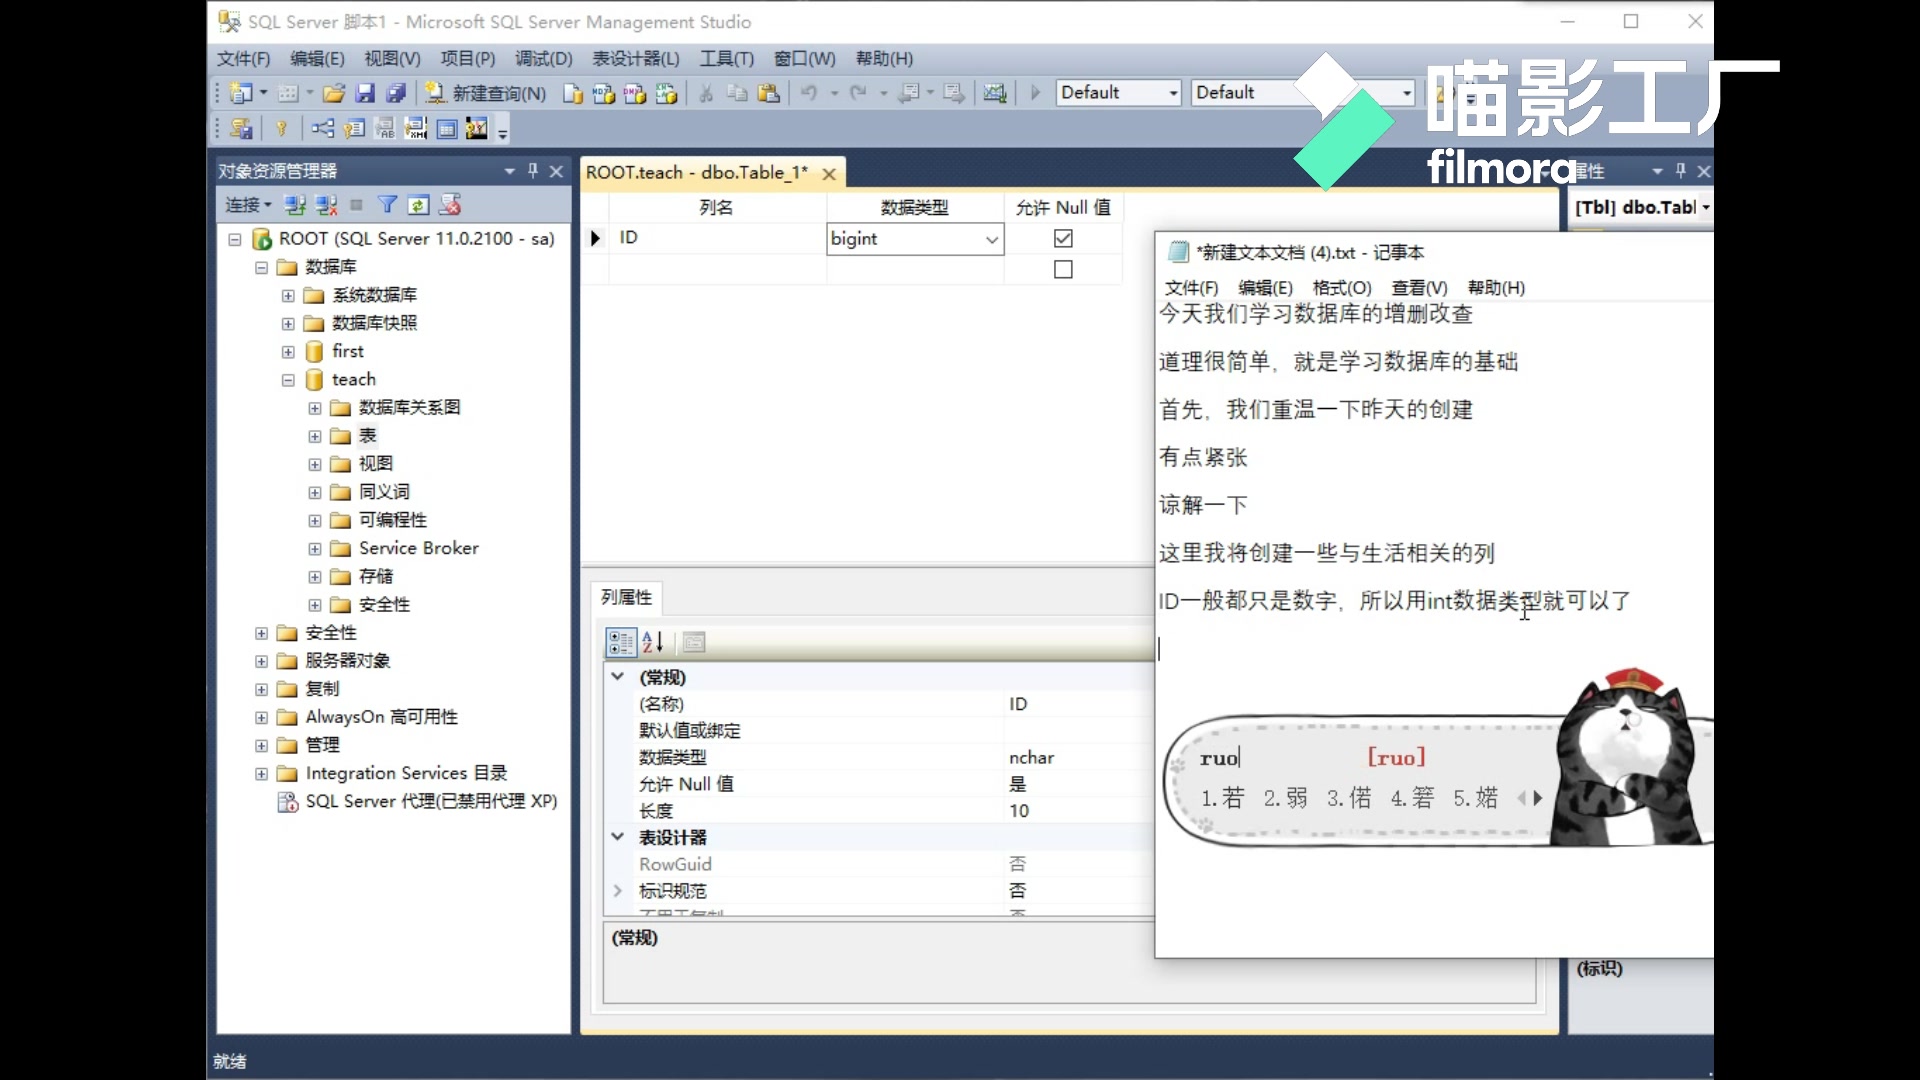Expand the 标识规范 expander in column properties

point(617,890)
